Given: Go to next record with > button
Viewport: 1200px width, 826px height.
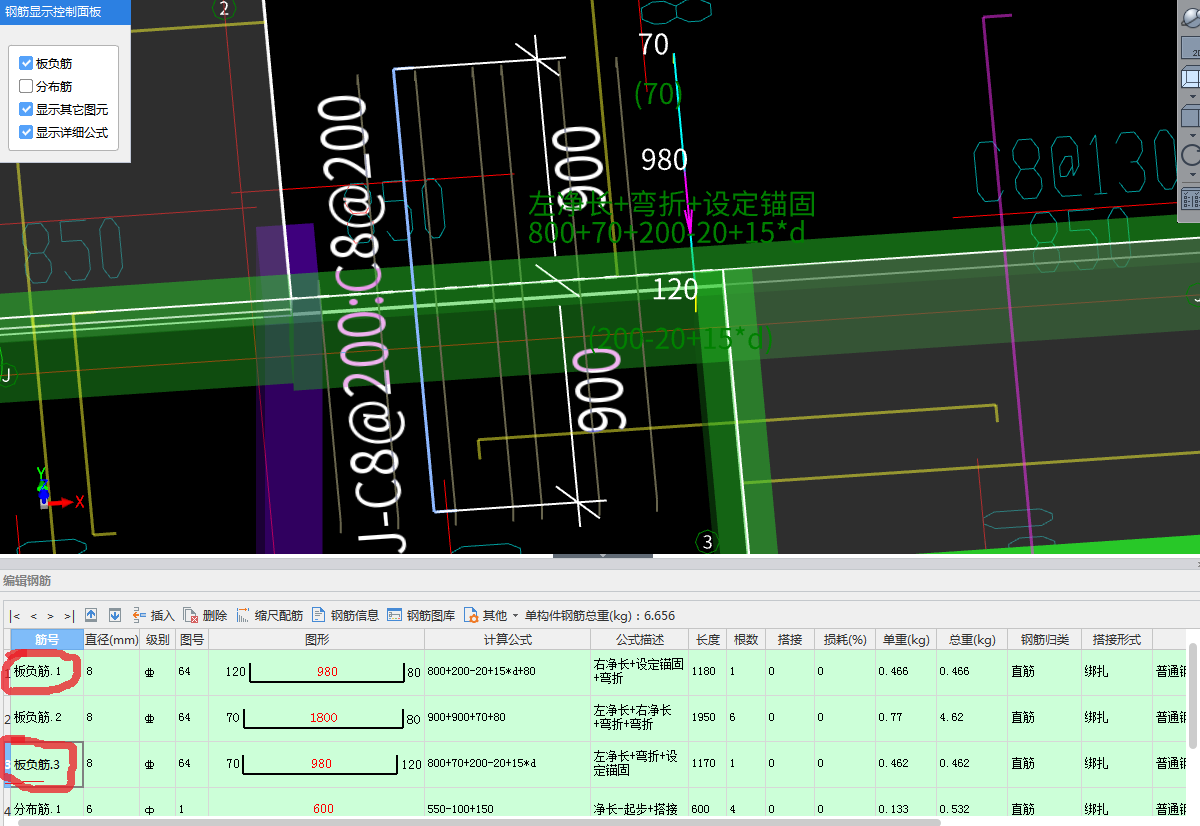Looking at the screenshot, I should [51, 616].
